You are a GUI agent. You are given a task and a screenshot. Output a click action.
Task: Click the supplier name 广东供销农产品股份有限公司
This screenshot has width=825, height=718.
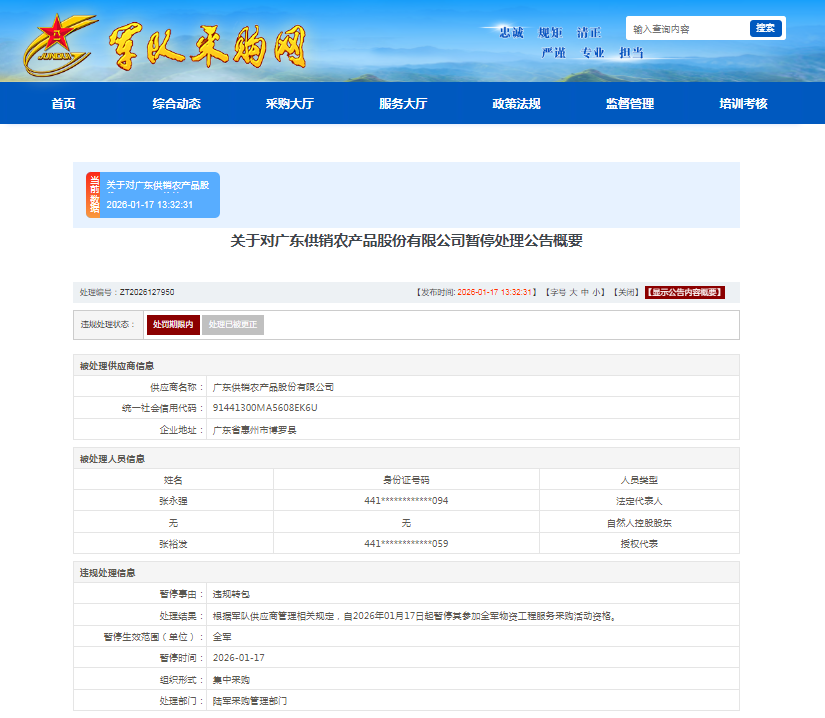[273, 386]
